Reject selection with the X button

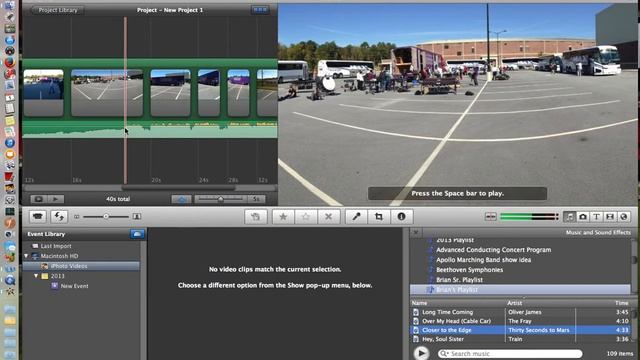(328, 217)
